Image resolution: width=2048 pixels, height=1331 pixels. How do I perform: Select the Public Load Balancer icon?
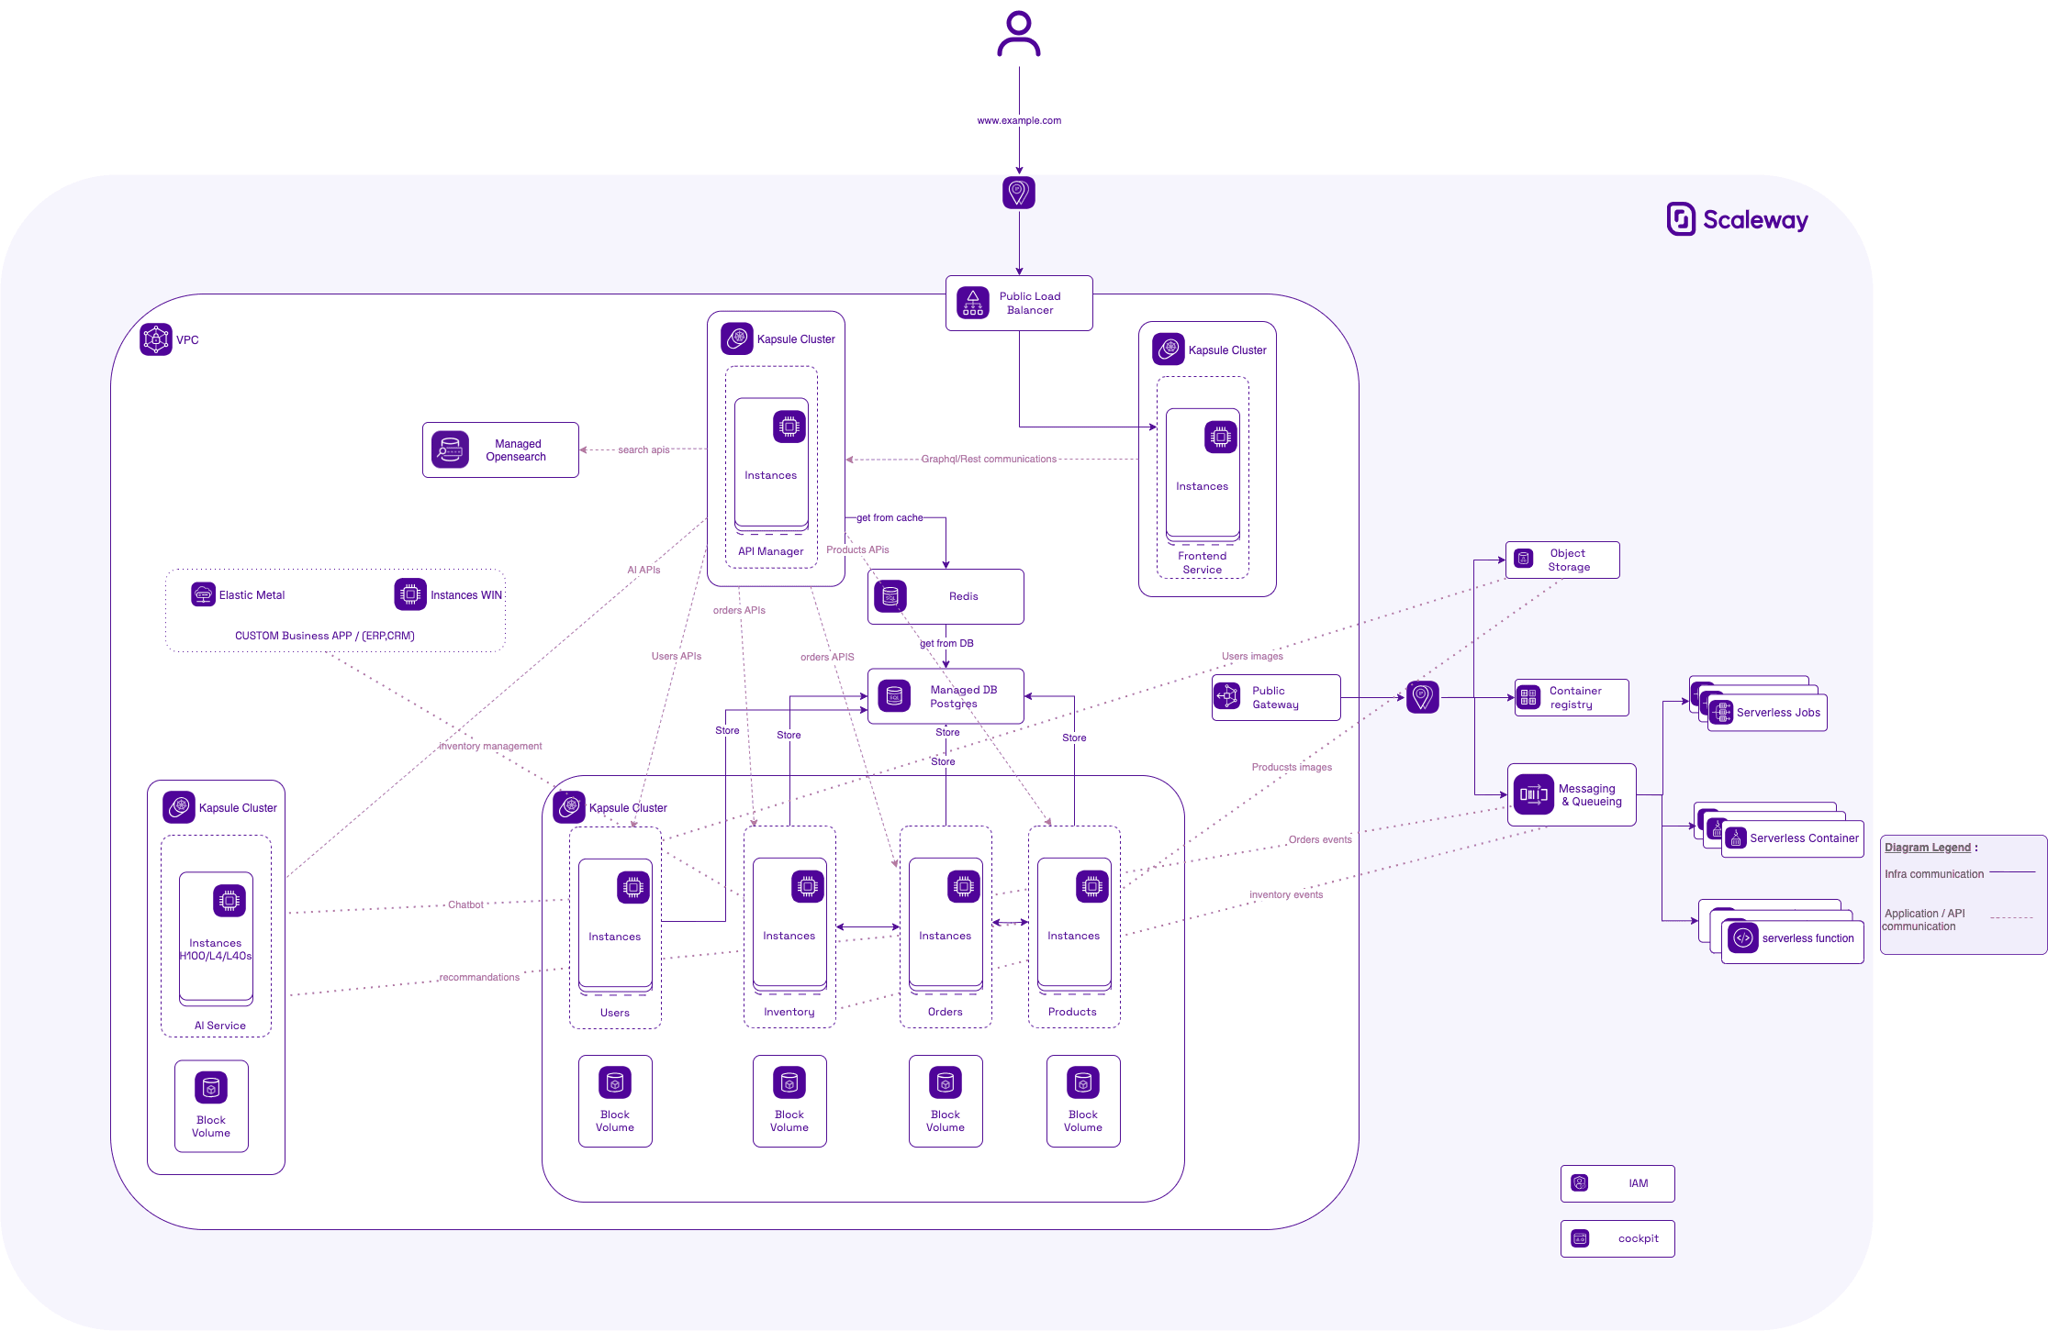(x=971, y=303)
